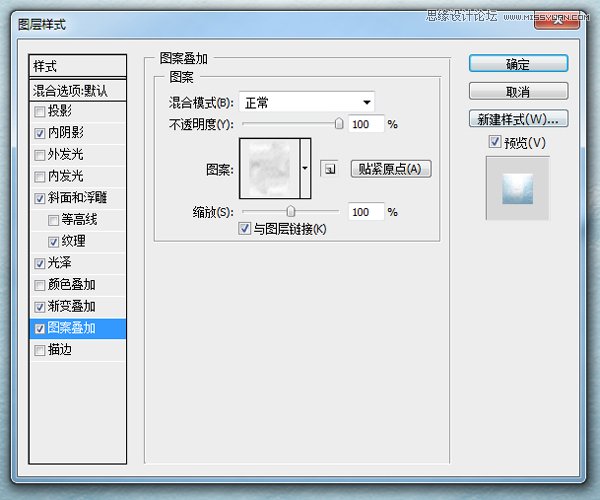Image resolution: width=600 pixels, height=500 pixels.
Task: Click the 缩放 value field
Action: [366, 212]
